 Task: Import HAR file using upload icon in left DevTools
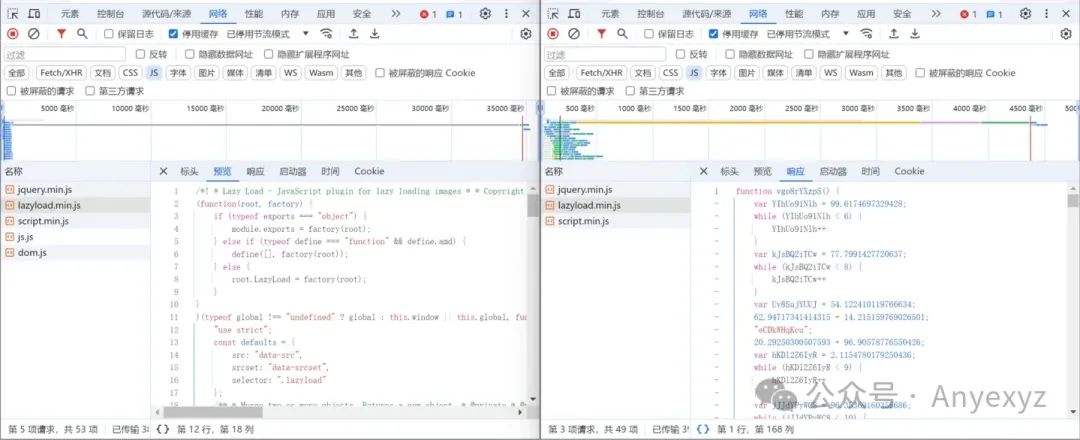click(353, 34)
